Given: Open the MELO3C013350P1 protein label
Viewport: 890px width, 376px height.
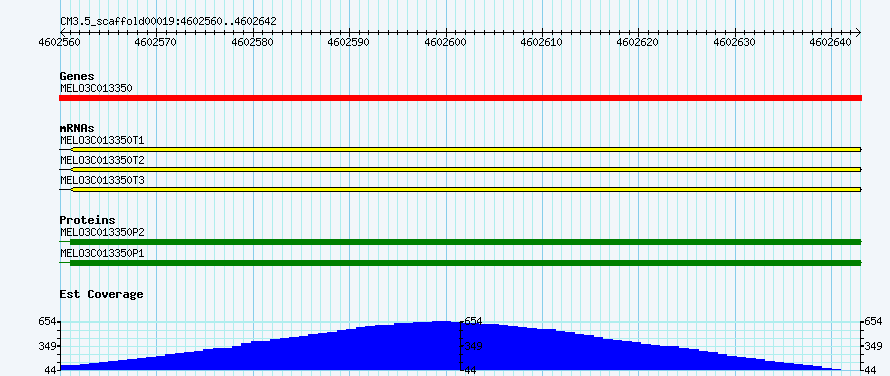Looking at the screenshot, I should [102, 253].
